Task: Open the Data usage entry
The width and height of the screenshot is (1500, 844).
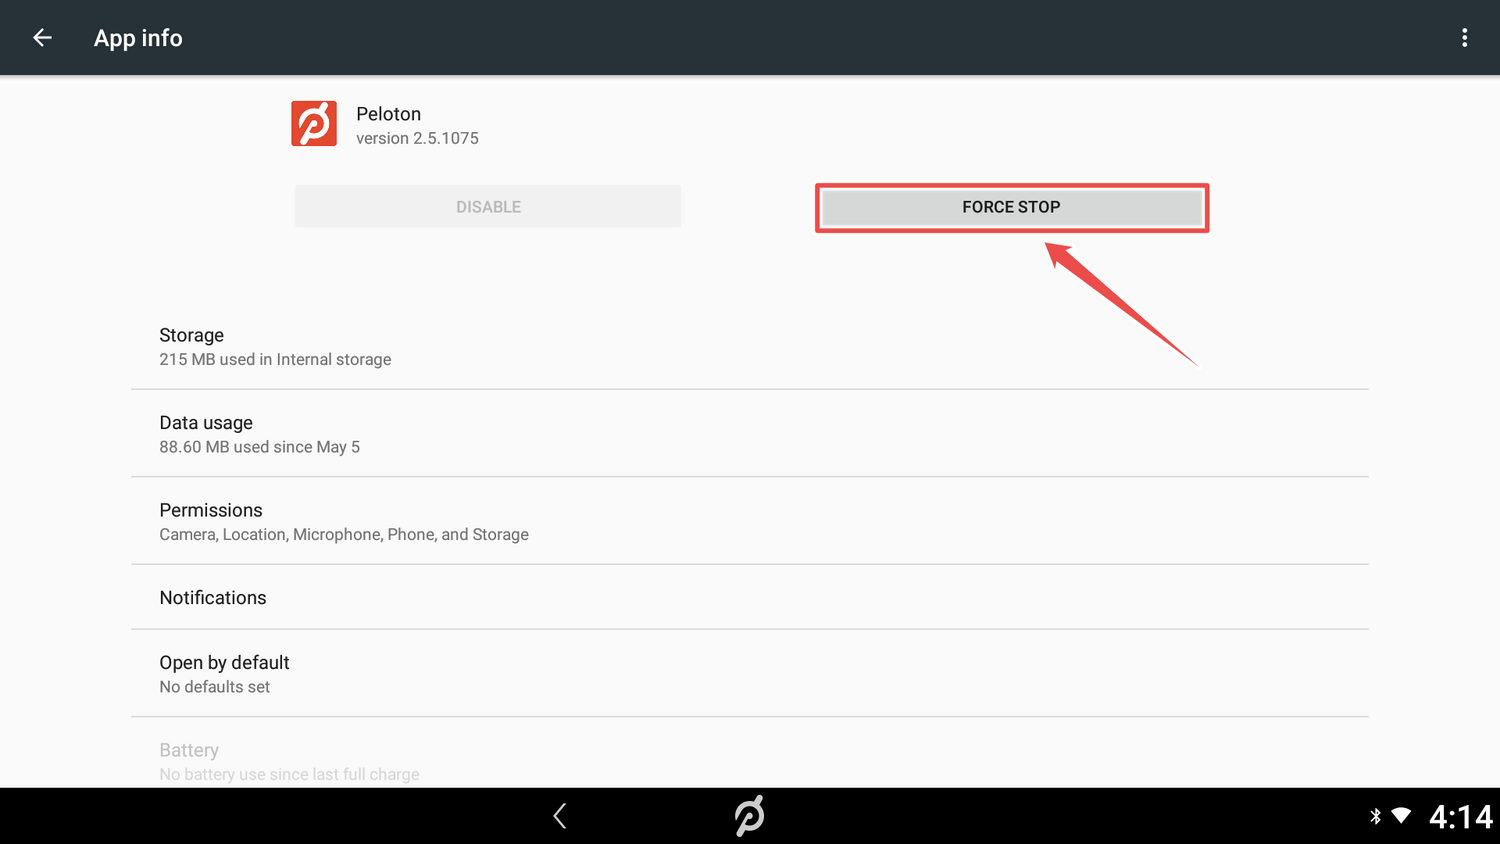Action: (750, 433)
